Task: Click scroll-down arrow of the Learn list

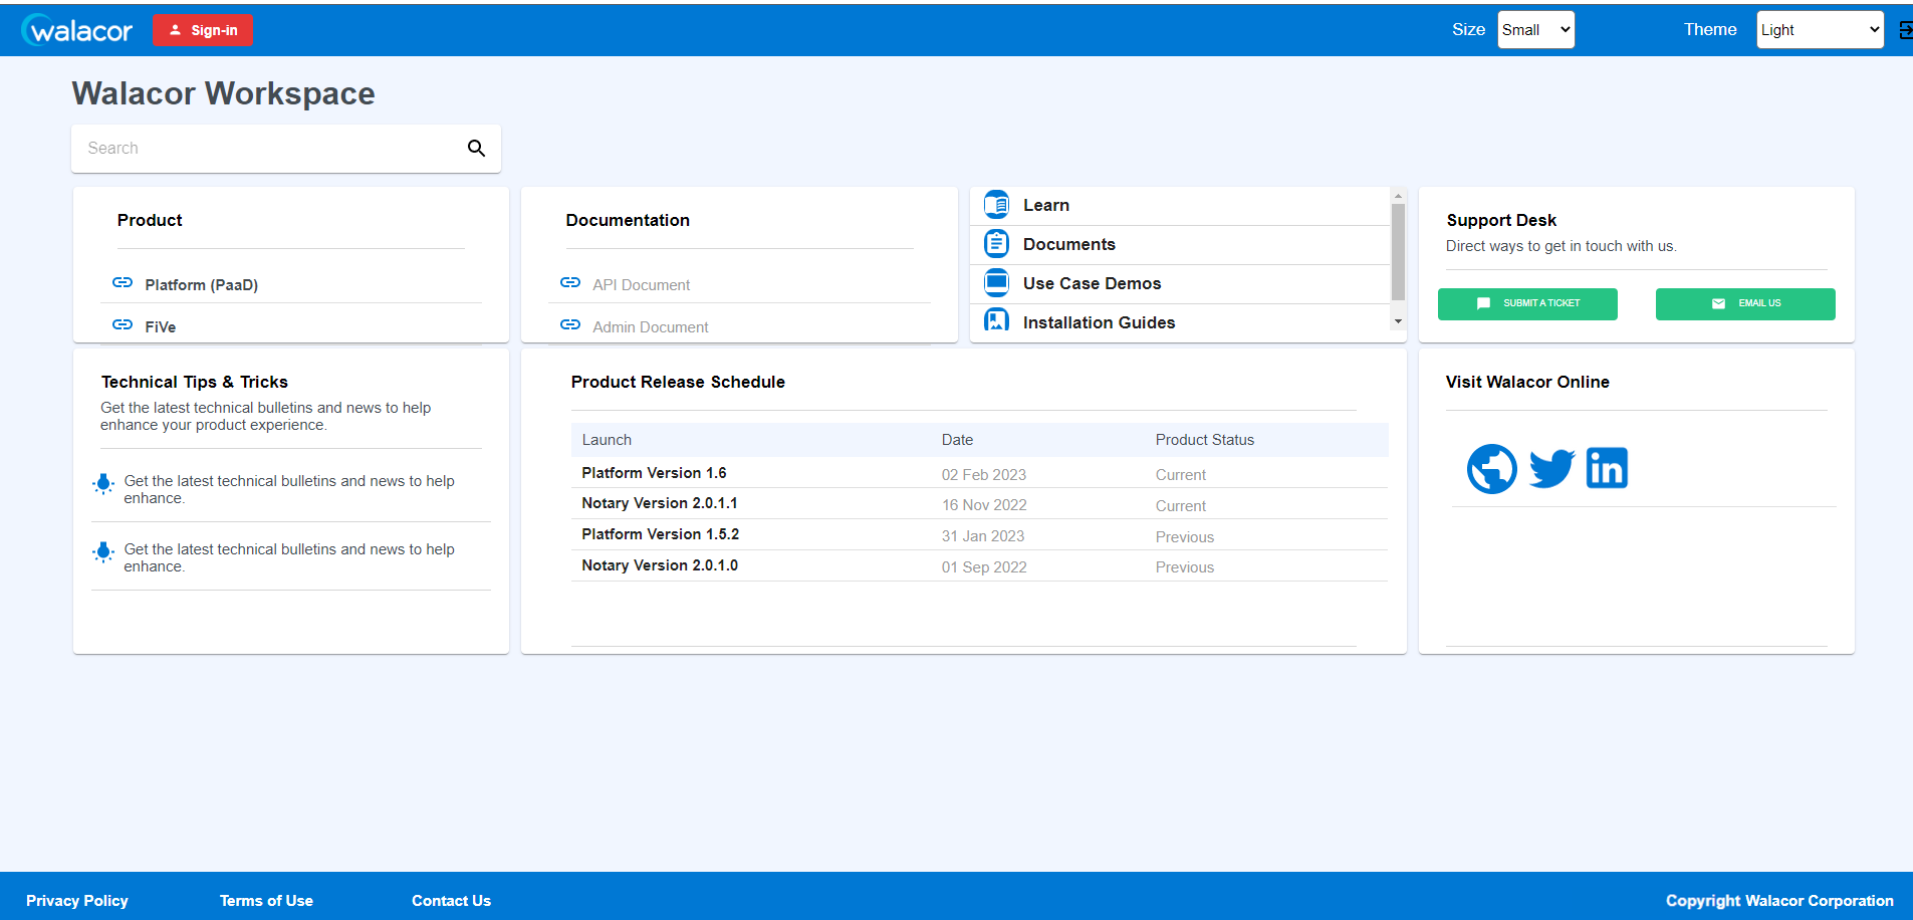Action: click(1398, 321)
